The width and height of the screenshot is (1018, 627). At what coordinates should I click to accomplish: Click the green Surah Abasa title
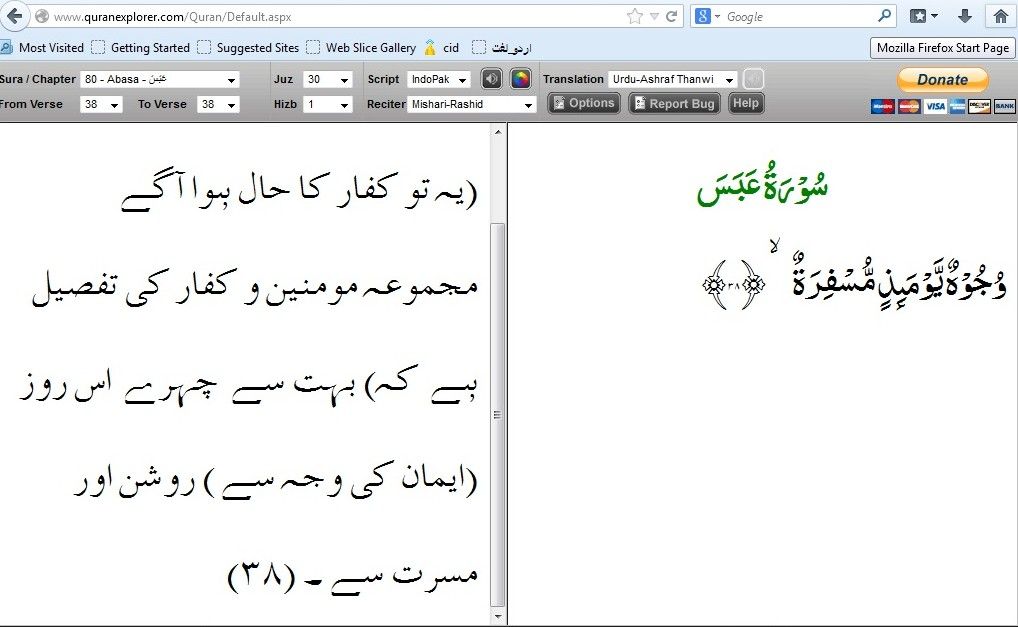[x=763, y=186]
